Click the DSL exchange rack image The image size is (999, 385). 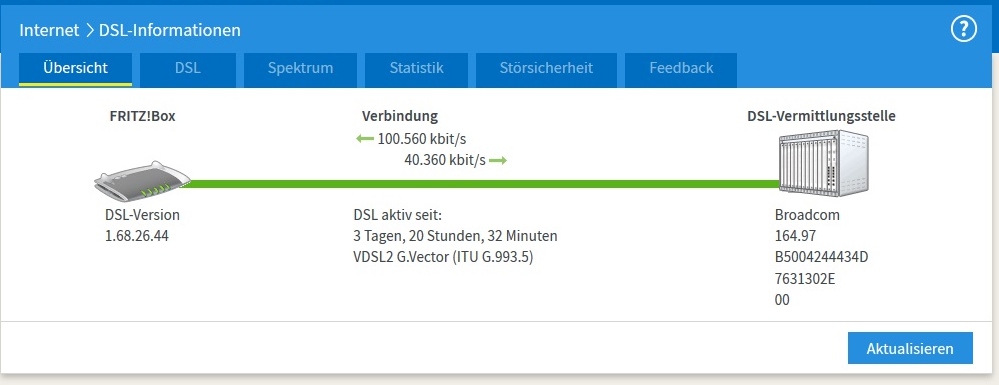pyautogui.click(x=824, y=163)
